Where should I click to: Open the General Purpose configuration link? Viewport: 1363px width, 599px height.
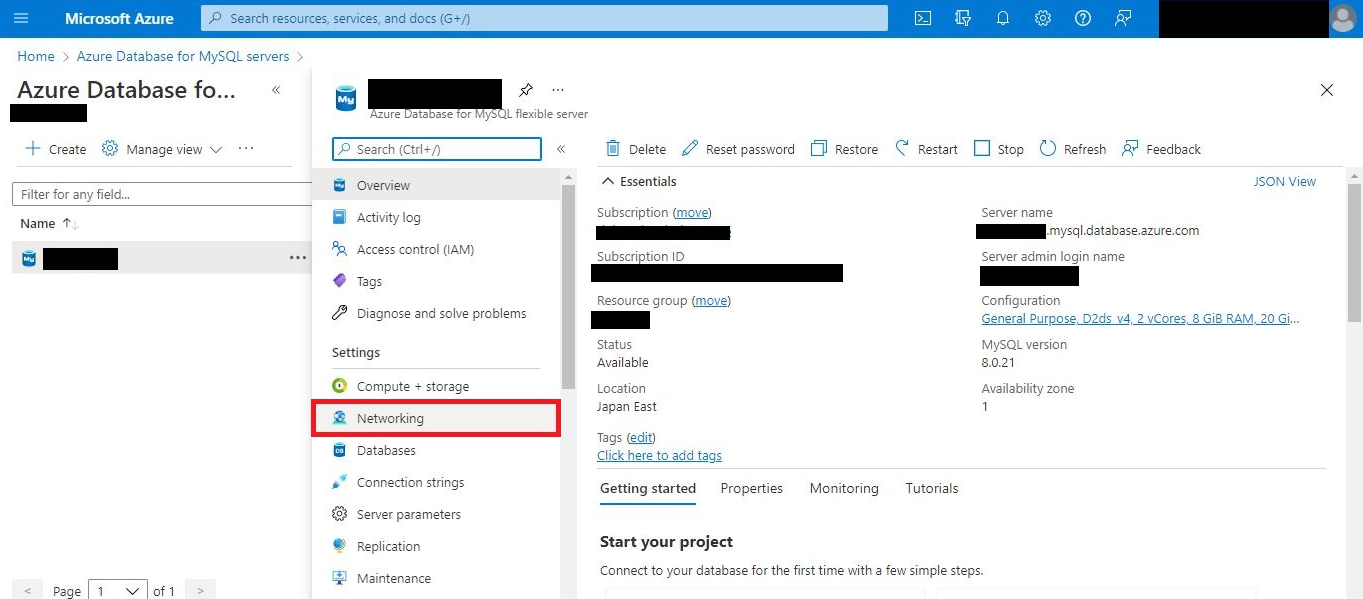1141,318
